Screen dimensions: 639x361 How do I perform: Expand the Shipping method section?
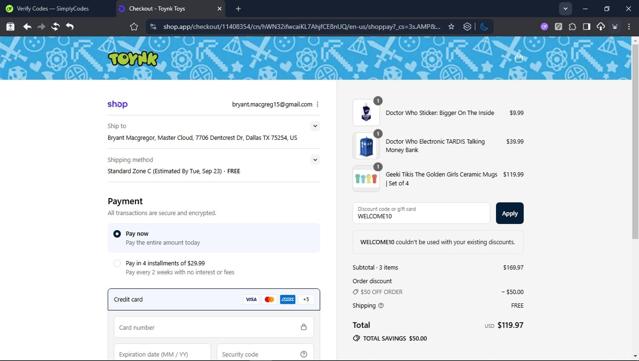pos(315,160)
